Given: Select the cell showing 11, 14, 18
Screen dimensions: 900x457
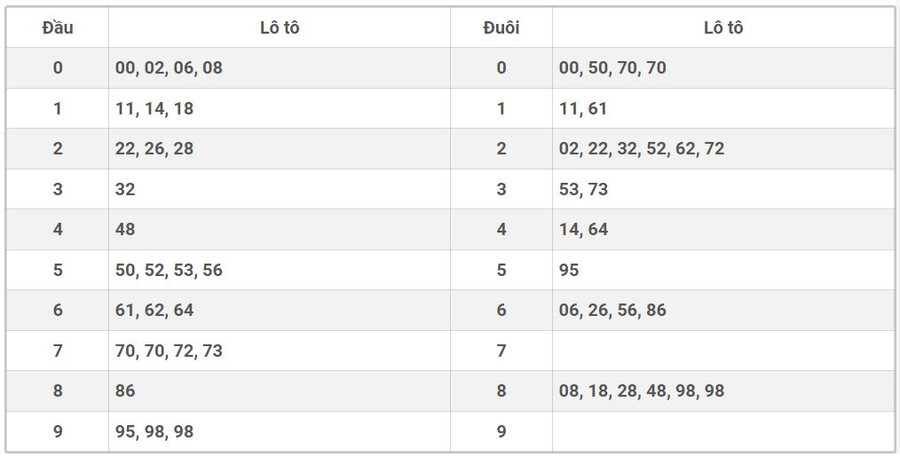Looking at the screenshot, I should tap(155, 109).
